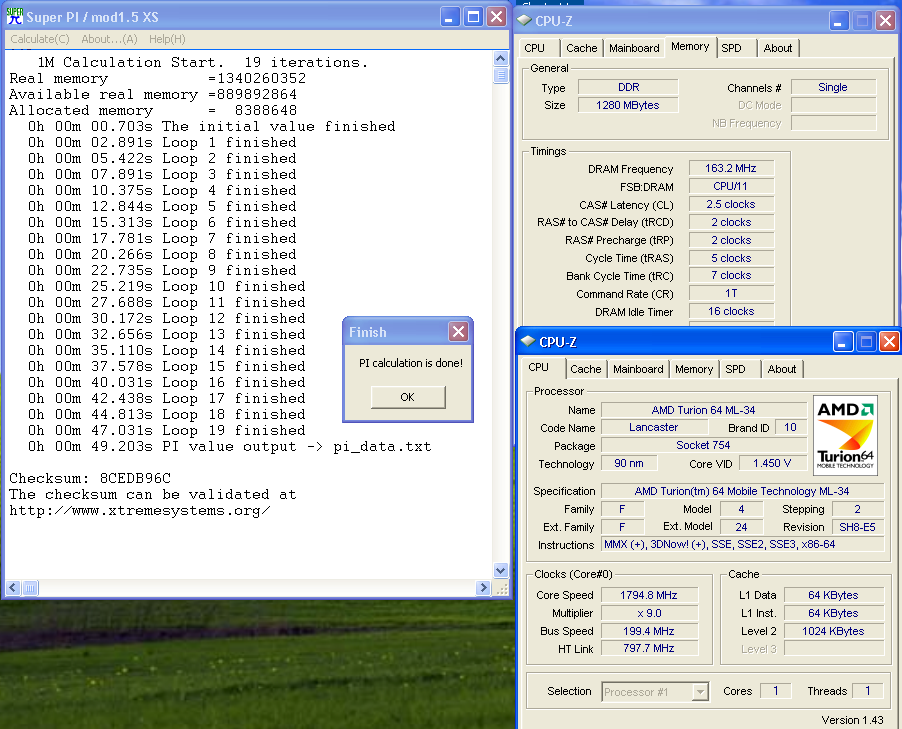Switch to Mainboard tab in lower CPU-Z window
This screenshot has width=902, height=729.
(638, 369)
